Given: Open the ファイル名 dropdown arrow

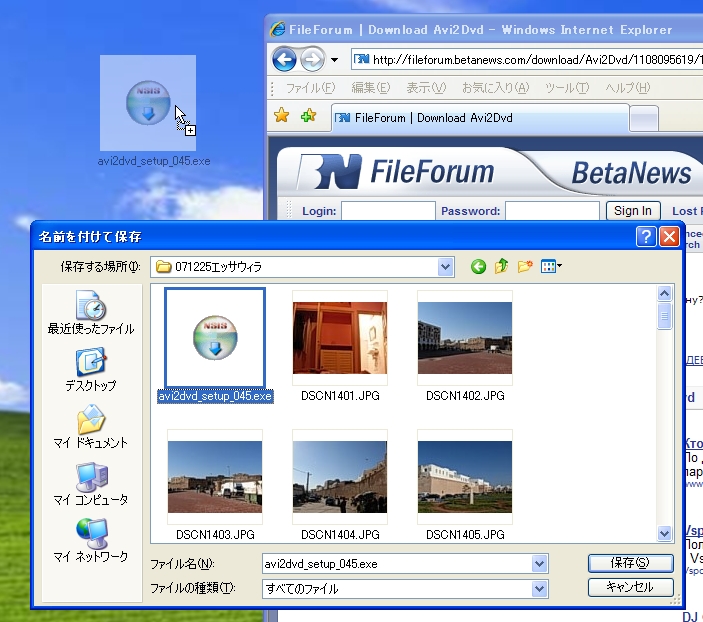Looking at the screenshot, I should tap(539, 564).
